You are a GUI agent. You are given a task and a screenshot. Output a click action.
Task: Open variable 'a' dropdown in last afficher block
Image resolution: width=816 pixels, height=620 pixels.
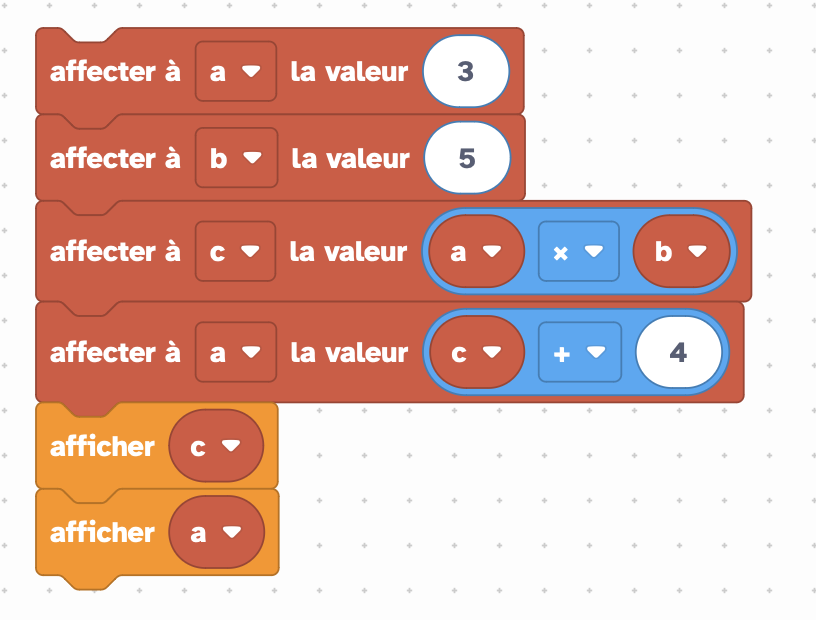point(216,532)
